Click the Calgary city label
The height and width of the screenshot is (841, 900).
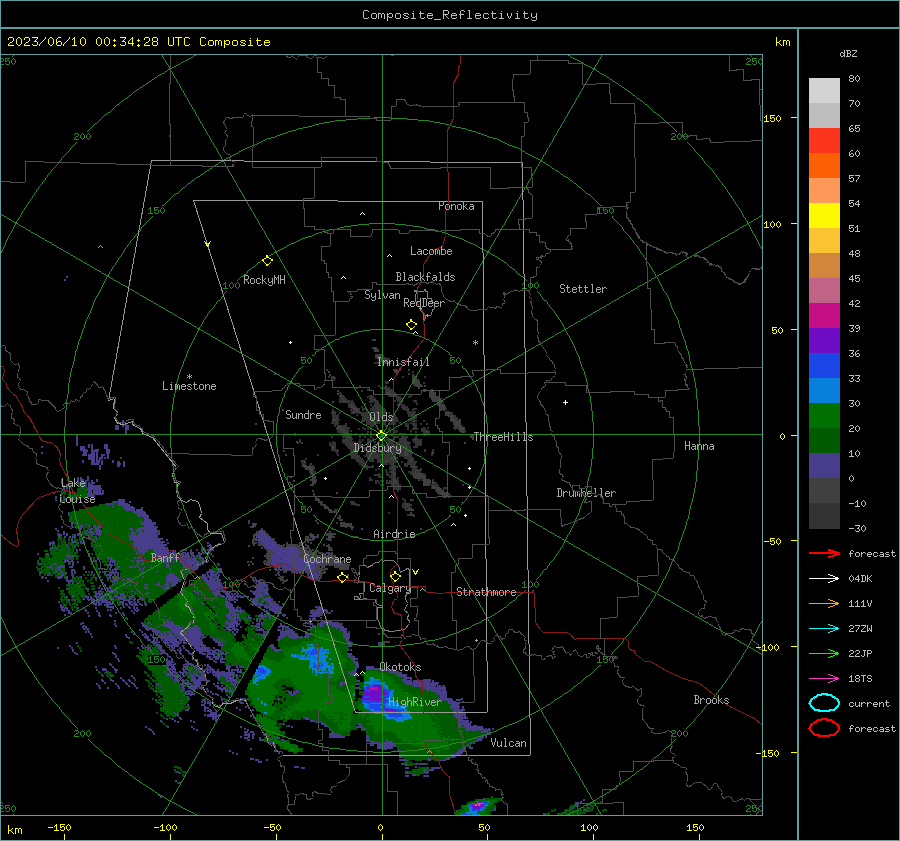(390, 588)
